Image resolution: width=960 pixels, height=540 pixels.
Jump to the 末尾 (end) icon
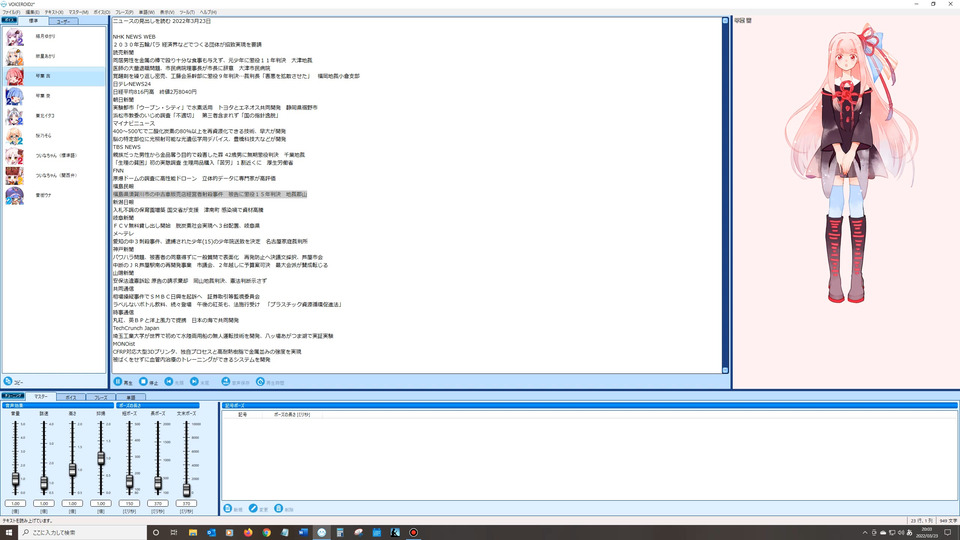tap(194, 381)
